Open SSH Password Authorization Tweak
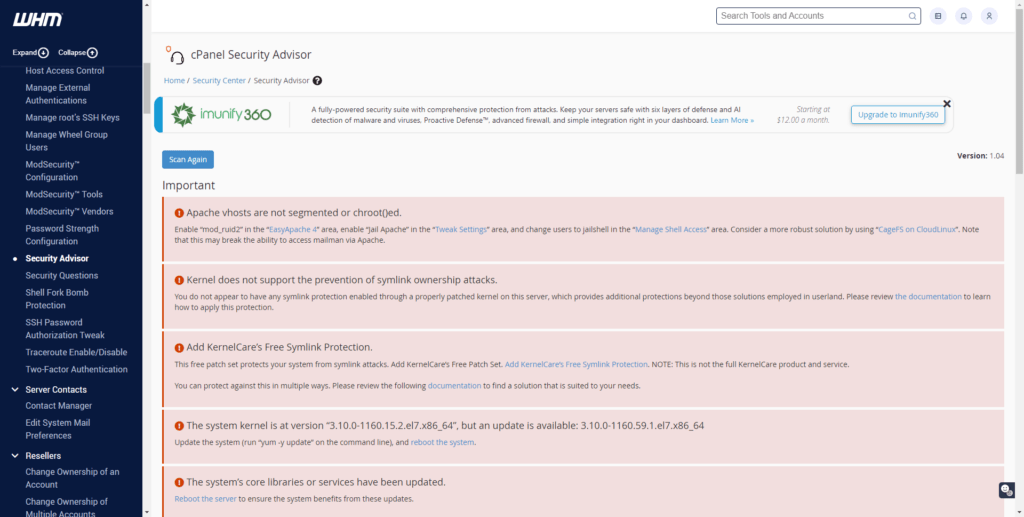1024x517 pixels. (65, 329)
